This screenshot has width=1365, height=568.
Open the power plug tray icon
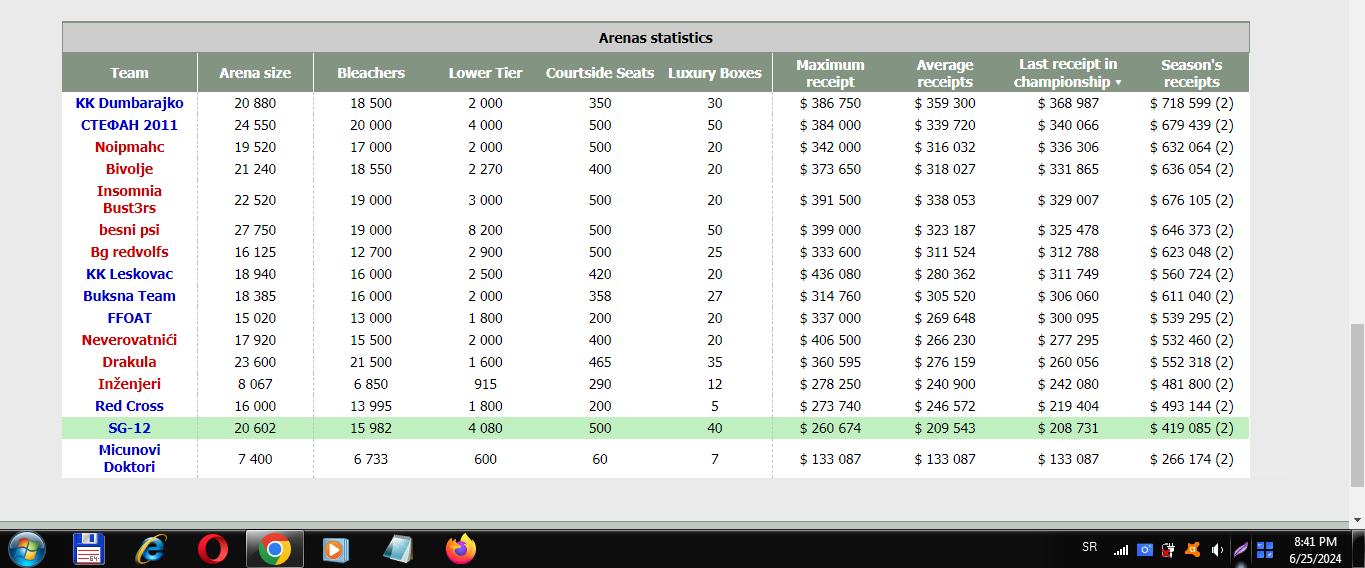pyautogui.click(x=1168, y=549)
